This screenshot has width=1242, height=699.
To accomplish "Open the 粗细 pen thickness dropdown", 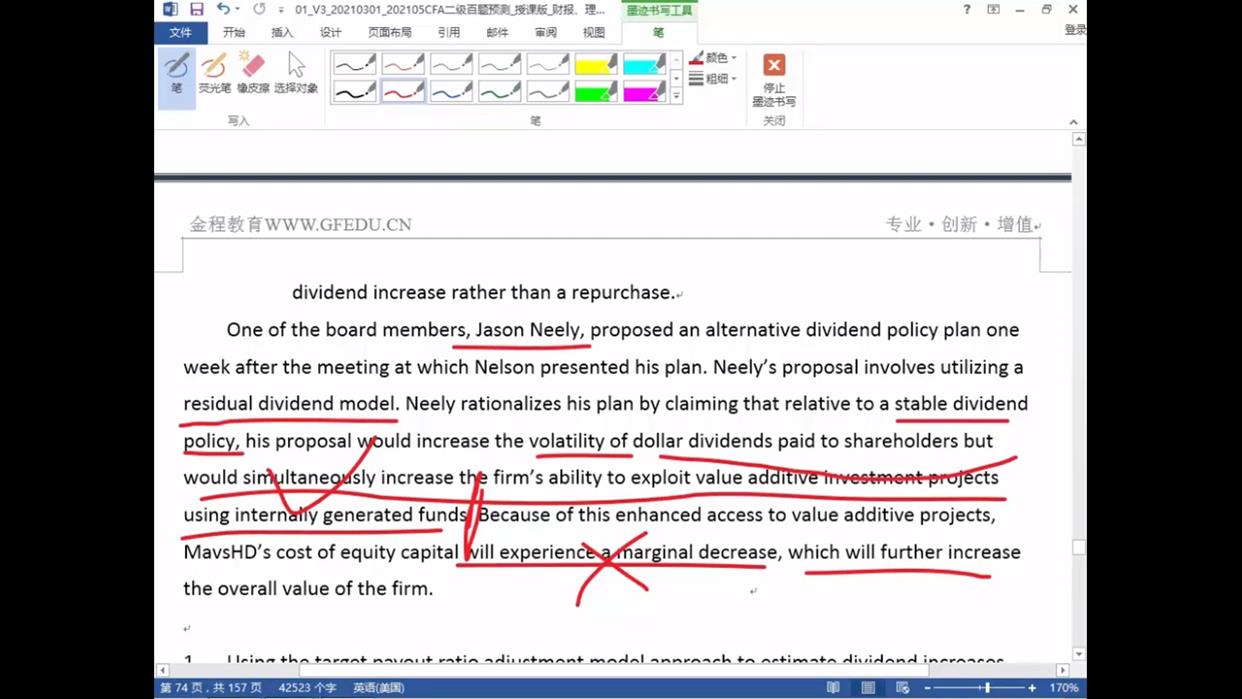I will coord(714,79).
